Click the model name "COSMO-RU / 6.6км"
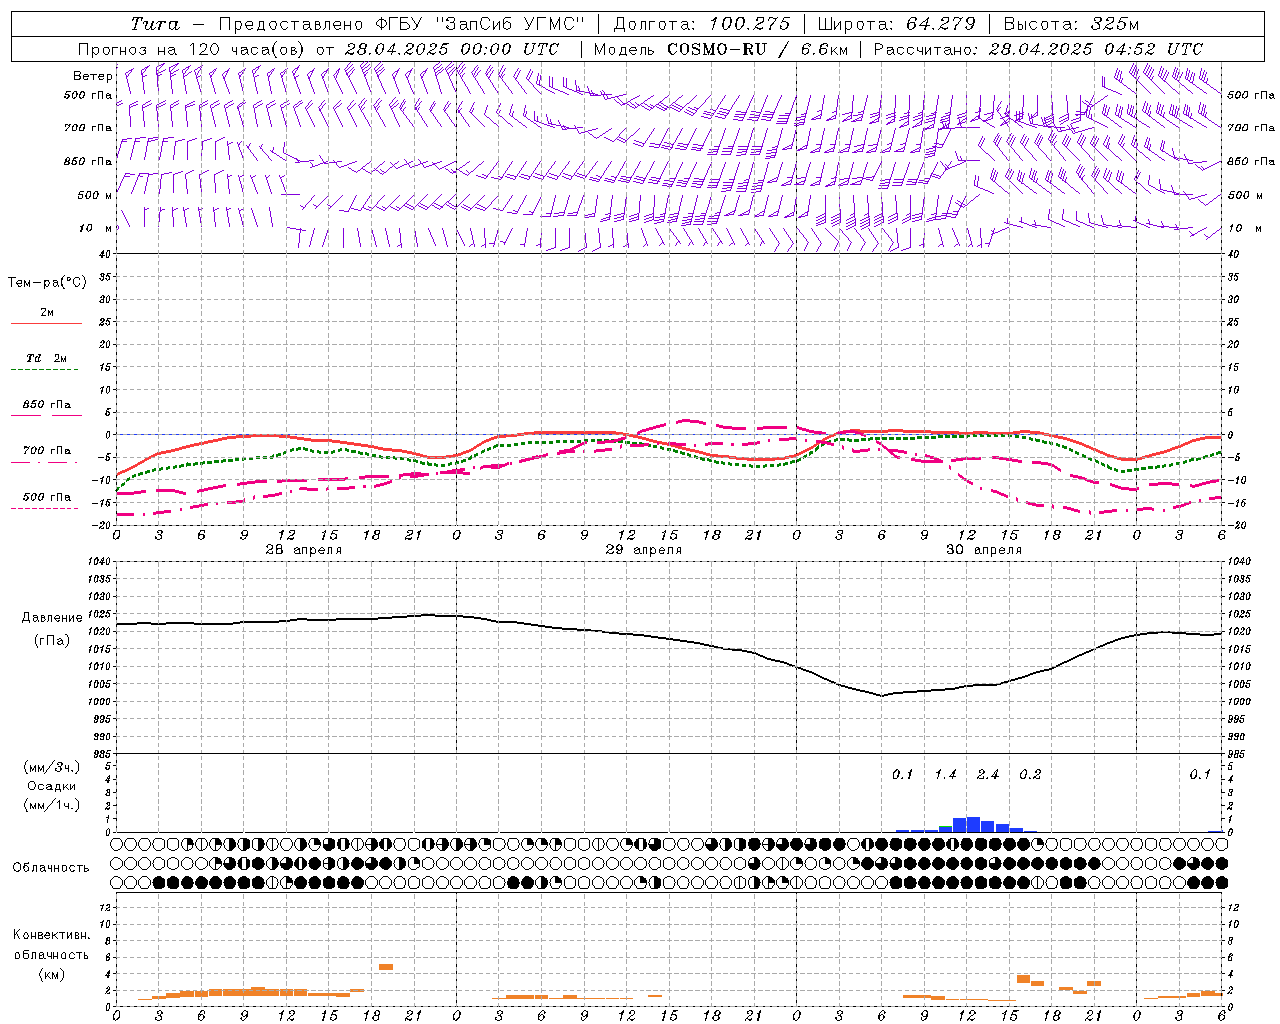Screen dimensions: 1280x1024 coord(757,49)
